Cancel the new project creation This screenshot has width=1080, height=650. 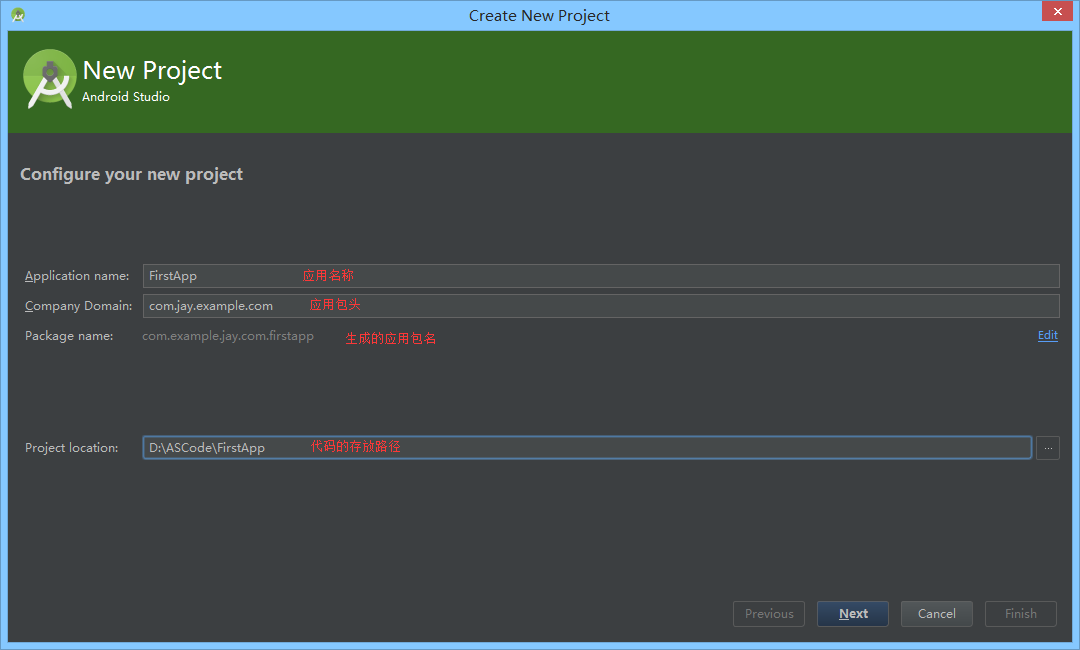(936, 613)
